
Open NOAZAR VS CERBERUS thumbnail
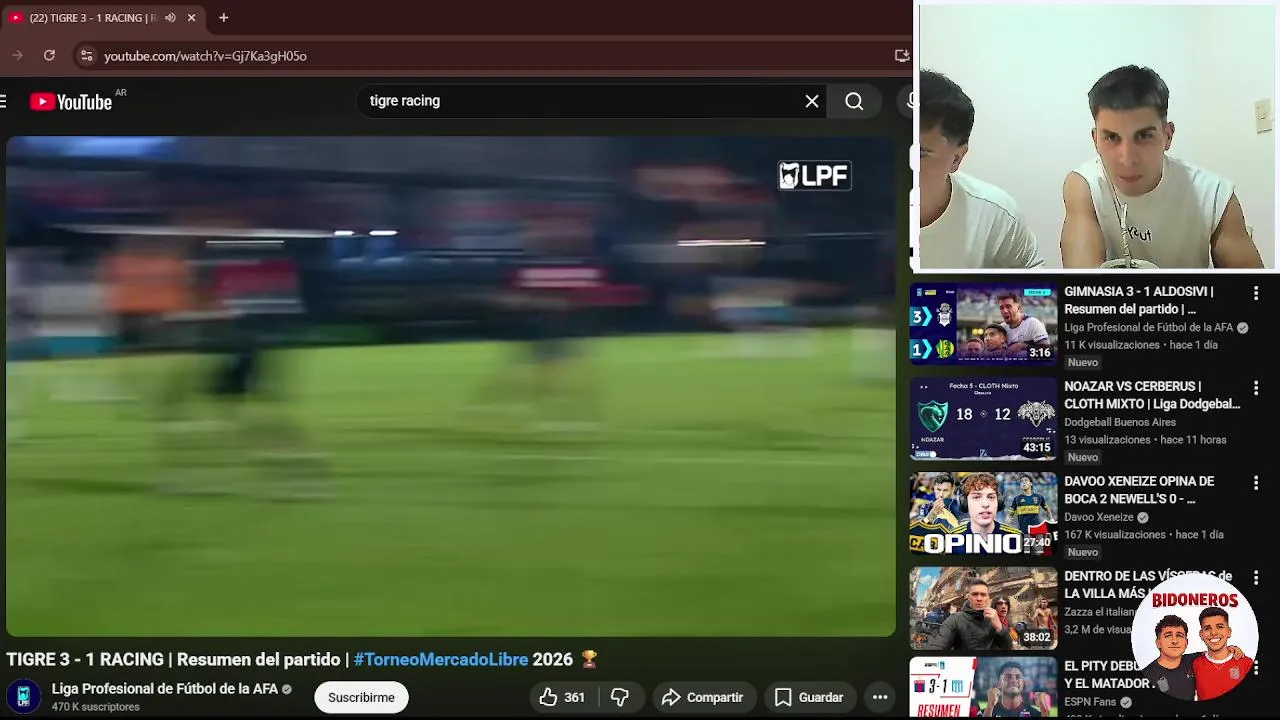point(983,419)
